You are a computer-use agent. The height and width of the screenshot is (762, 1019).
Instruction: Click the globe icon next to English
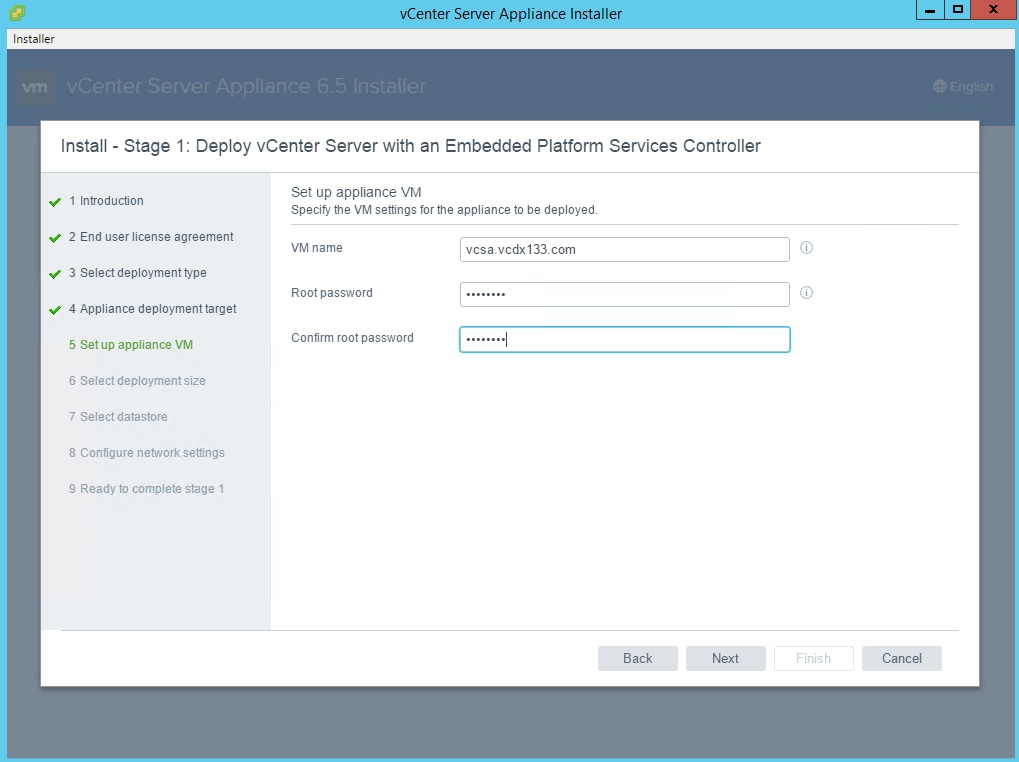[x=939, y=87]
